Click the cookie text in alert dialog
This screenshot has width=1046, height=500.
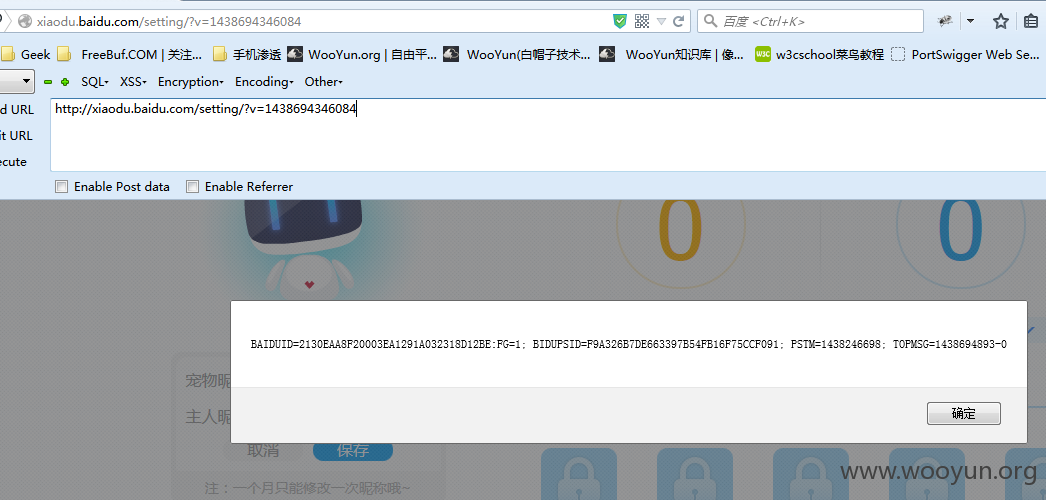[628, 345]
